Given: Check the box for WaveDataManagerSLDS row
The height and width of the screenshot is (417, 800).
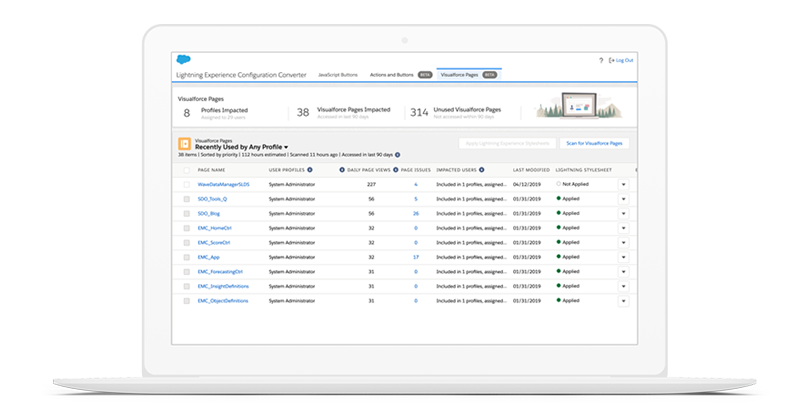Looking at the screenshot, I should [x=186, y=185].
